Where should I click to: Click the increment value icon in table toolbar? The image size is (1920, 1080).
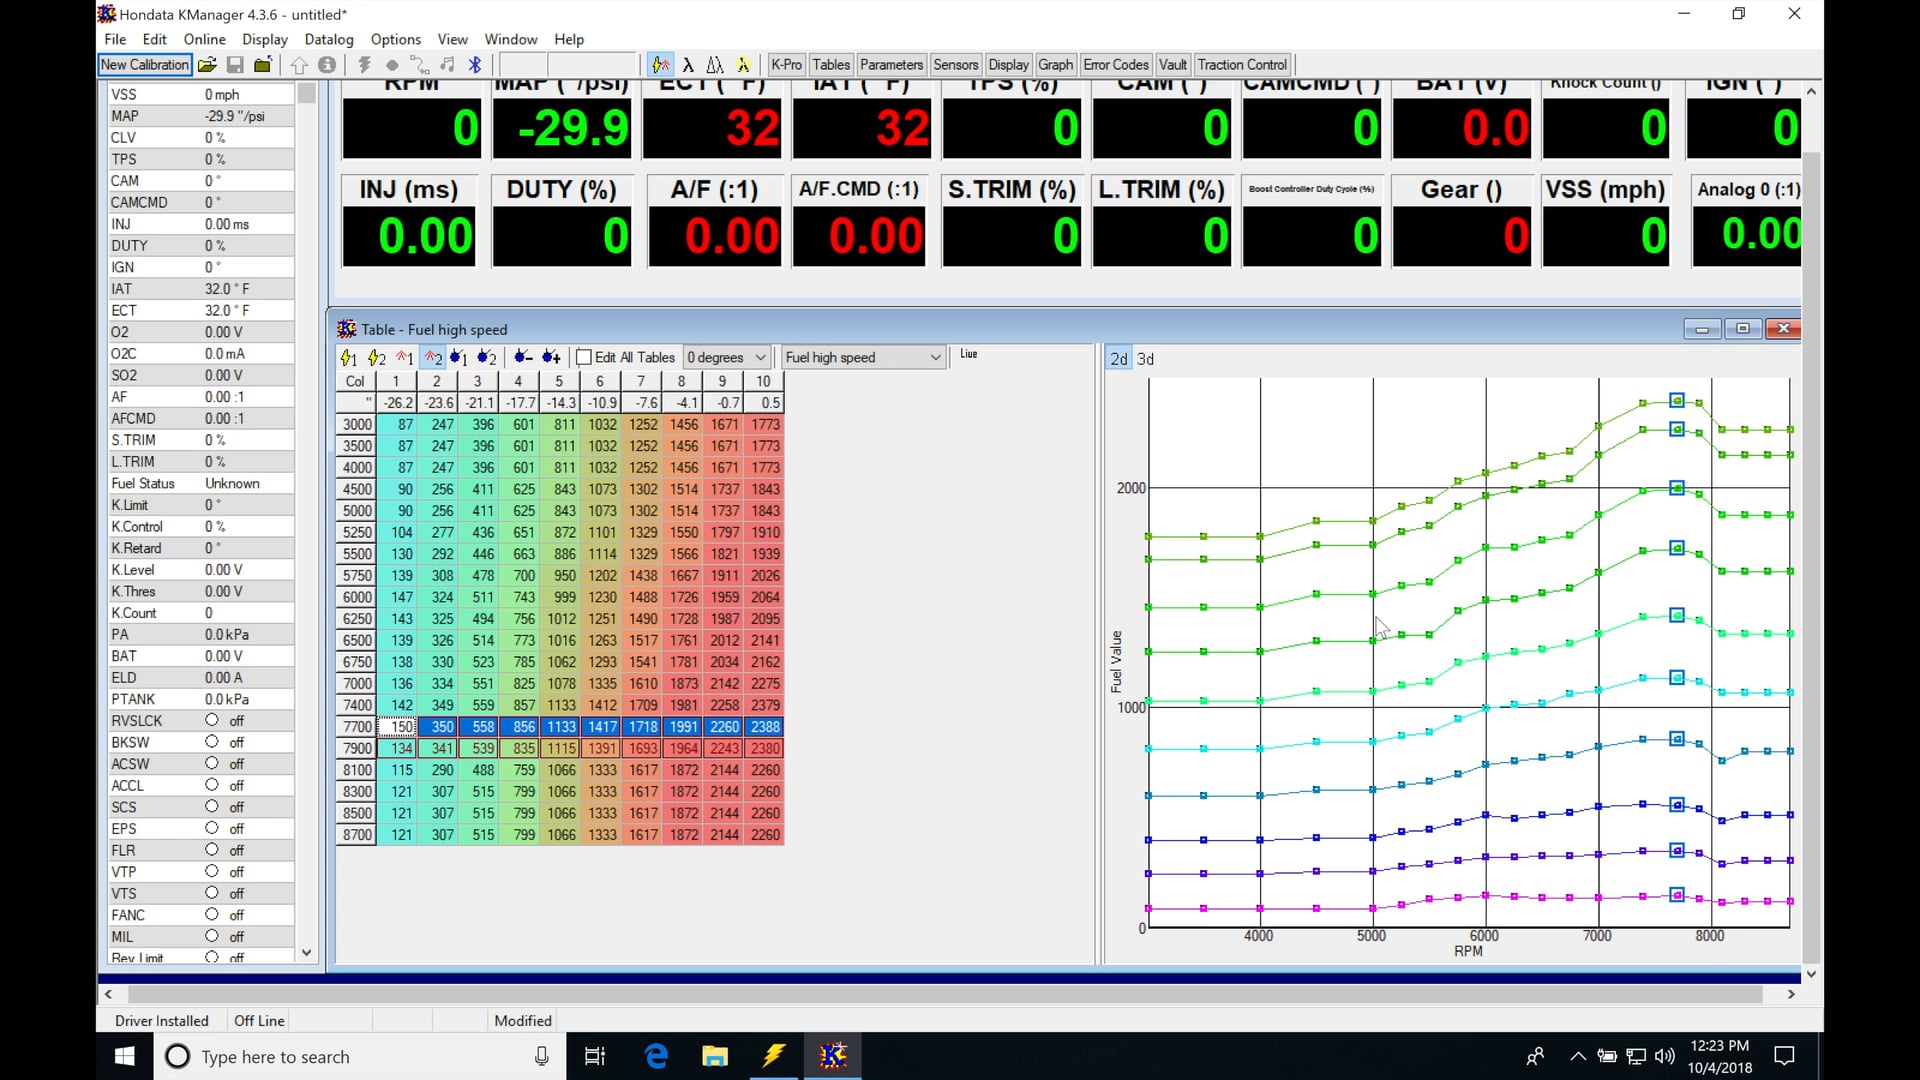click(552, 357)
